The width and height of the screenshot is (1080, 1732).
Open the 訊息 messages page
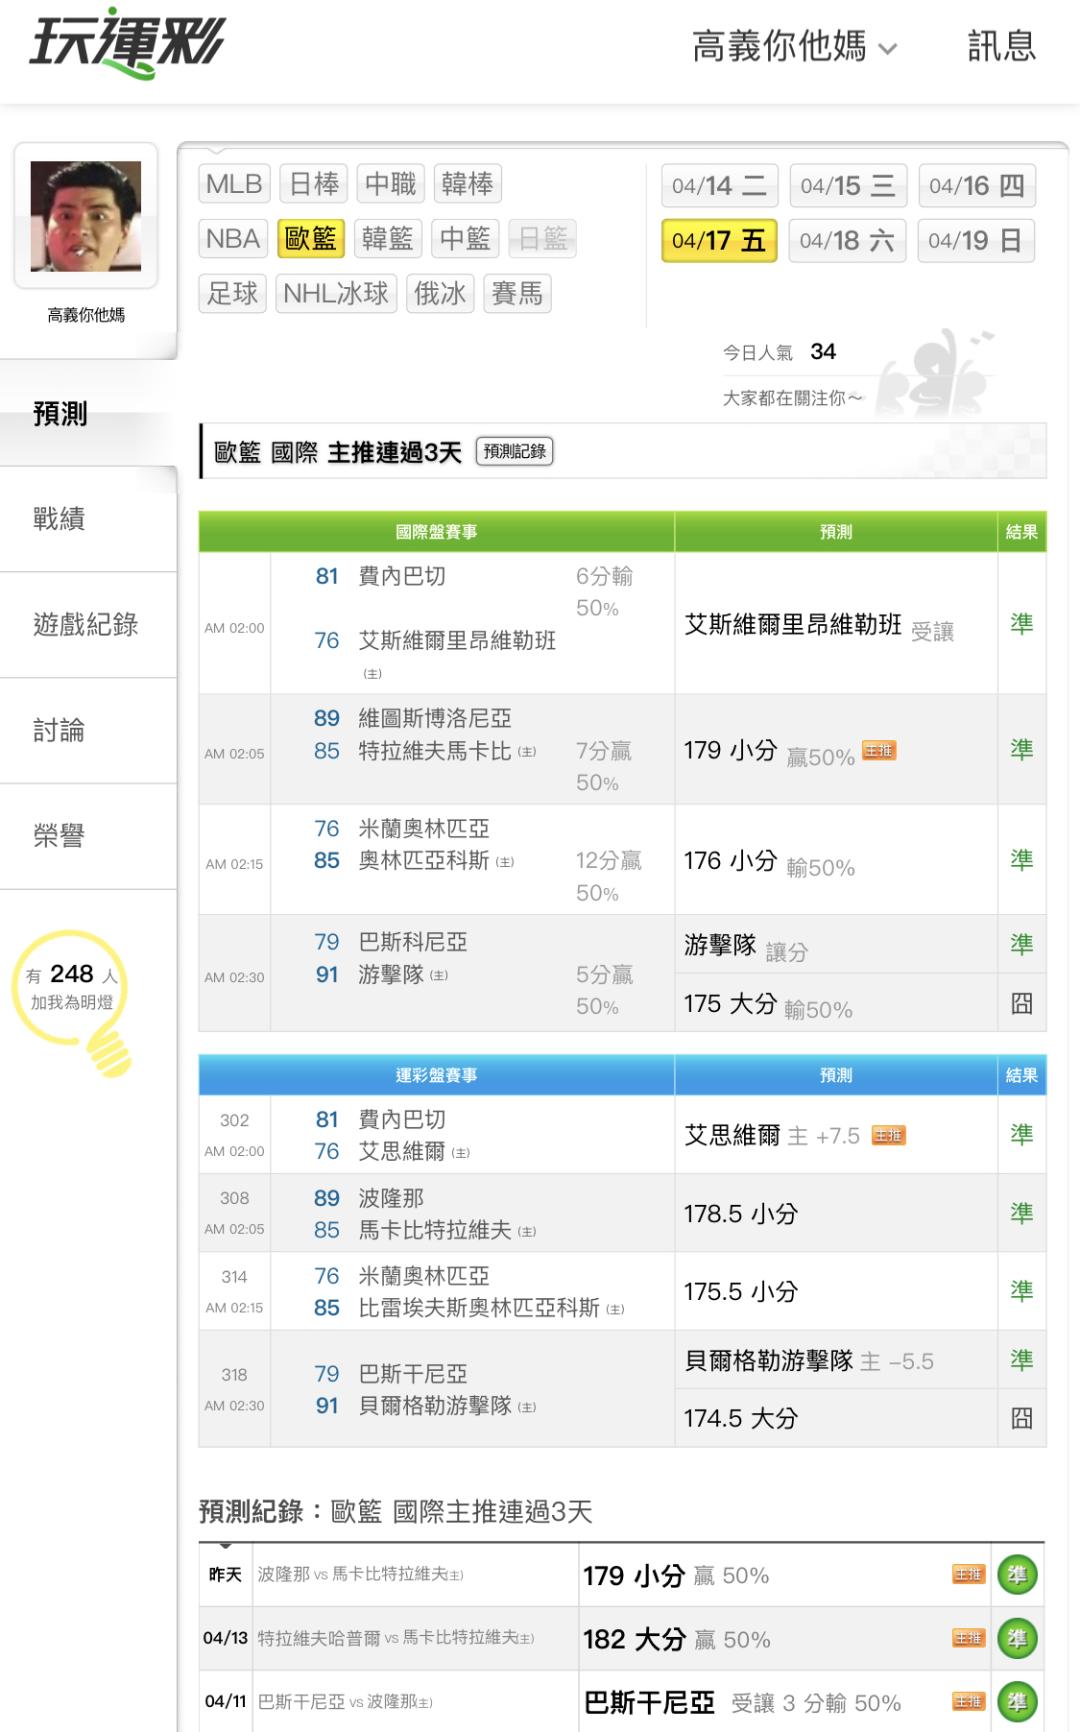pyautogui.click(x=1001, y=46)
